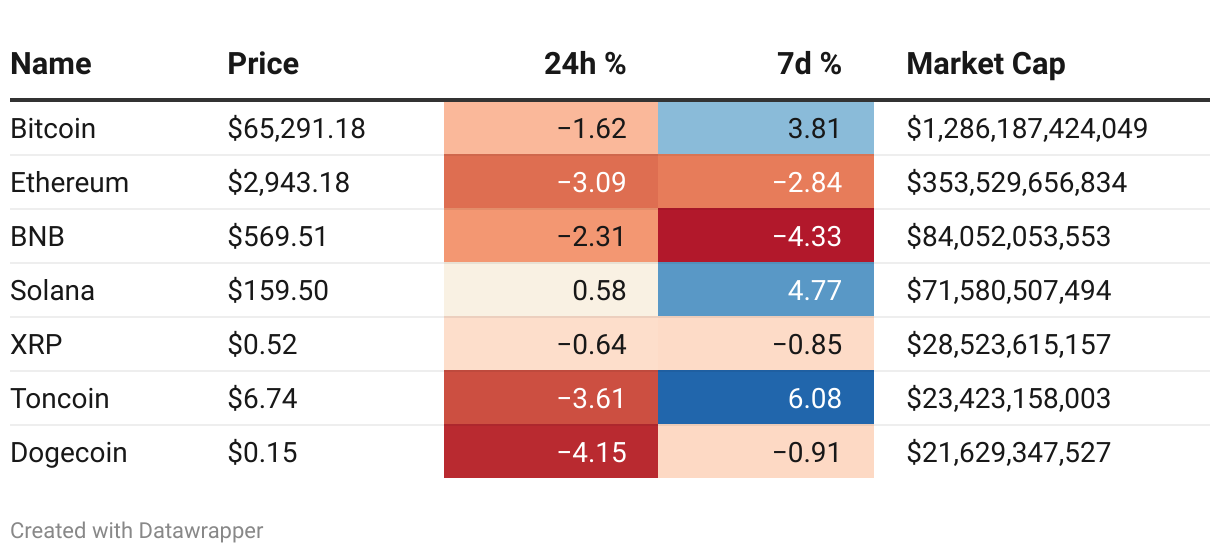The width and height of the screenshot is (1220, 554).
Task: Select Solana's price $159.50
Action: 278,291
